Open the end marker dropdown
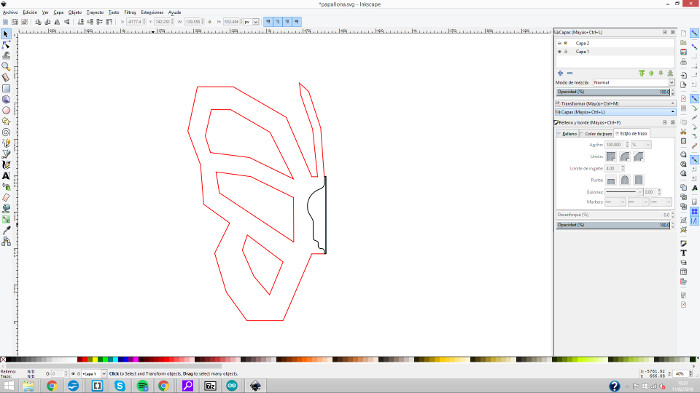This screenshot has height=393, width=700. (x=661, y=202)
